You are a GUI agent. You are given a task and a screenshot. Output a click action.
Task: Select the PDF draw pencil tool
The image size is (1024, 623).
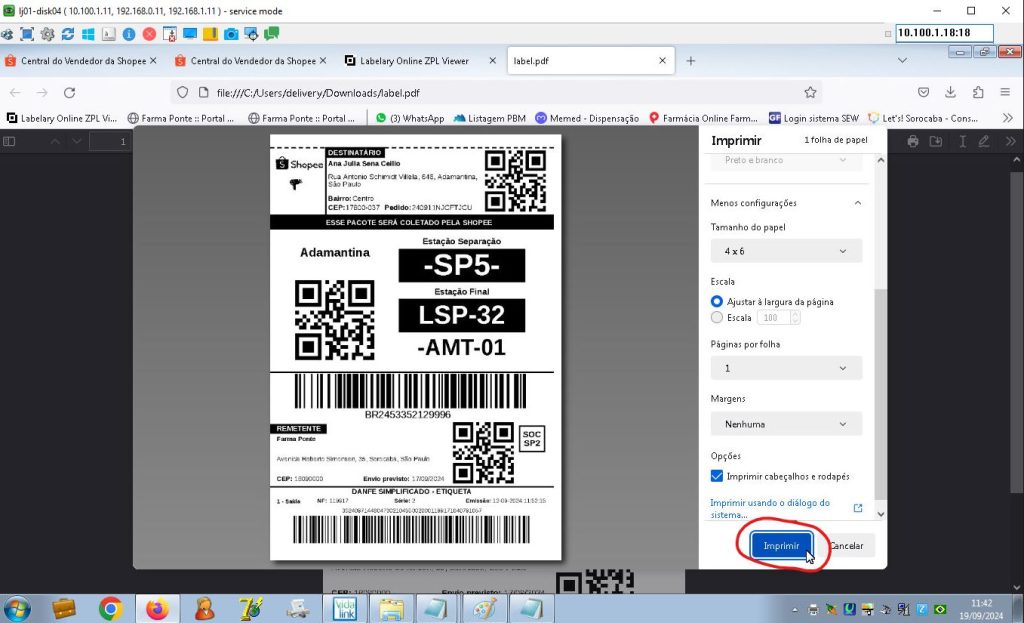[x=984, y=141]
